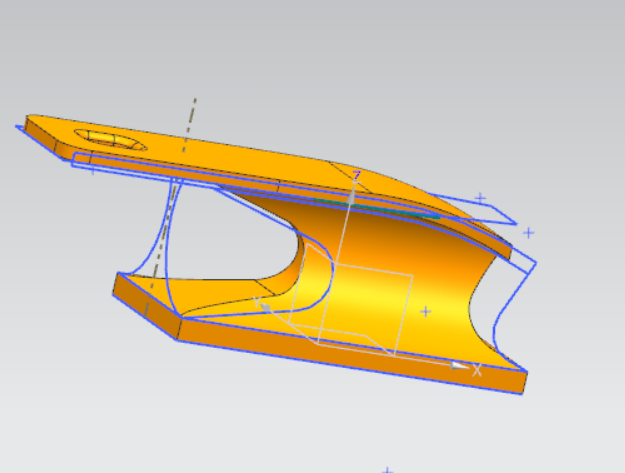625x473 pixels.
Task: Click the X axis label
Action: [x=477, y=370]
